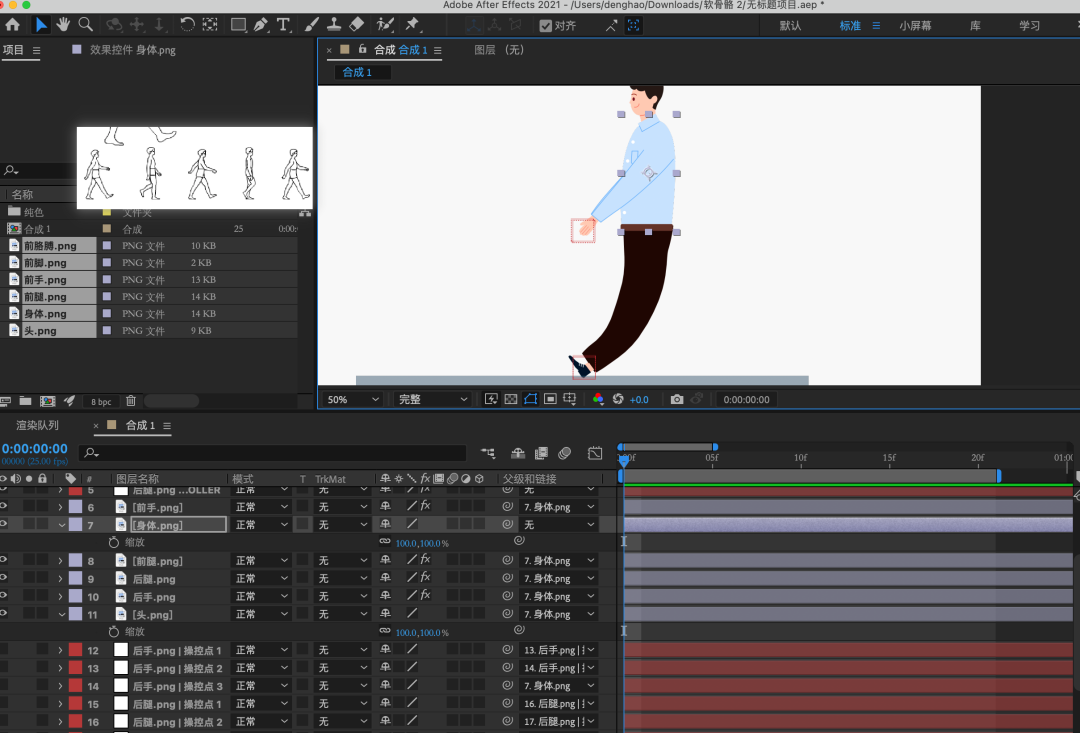This screenshot has width=1080, height=733.
Task: Uncheck the 对齐 snapping checkbox
Action: (x=545, y=25)
